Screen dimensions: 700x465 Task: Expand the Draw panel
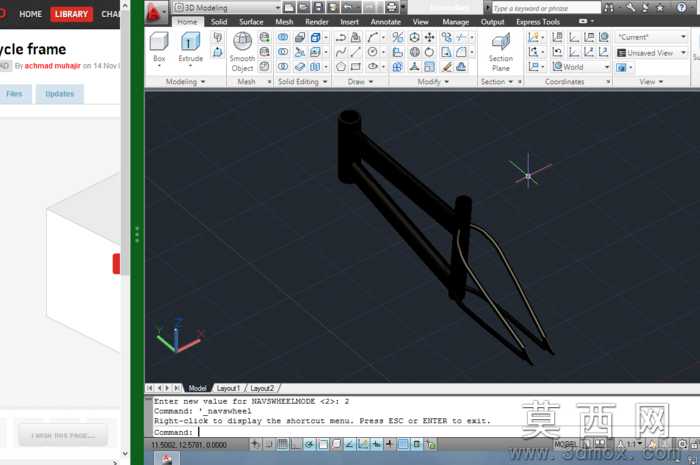360,82
